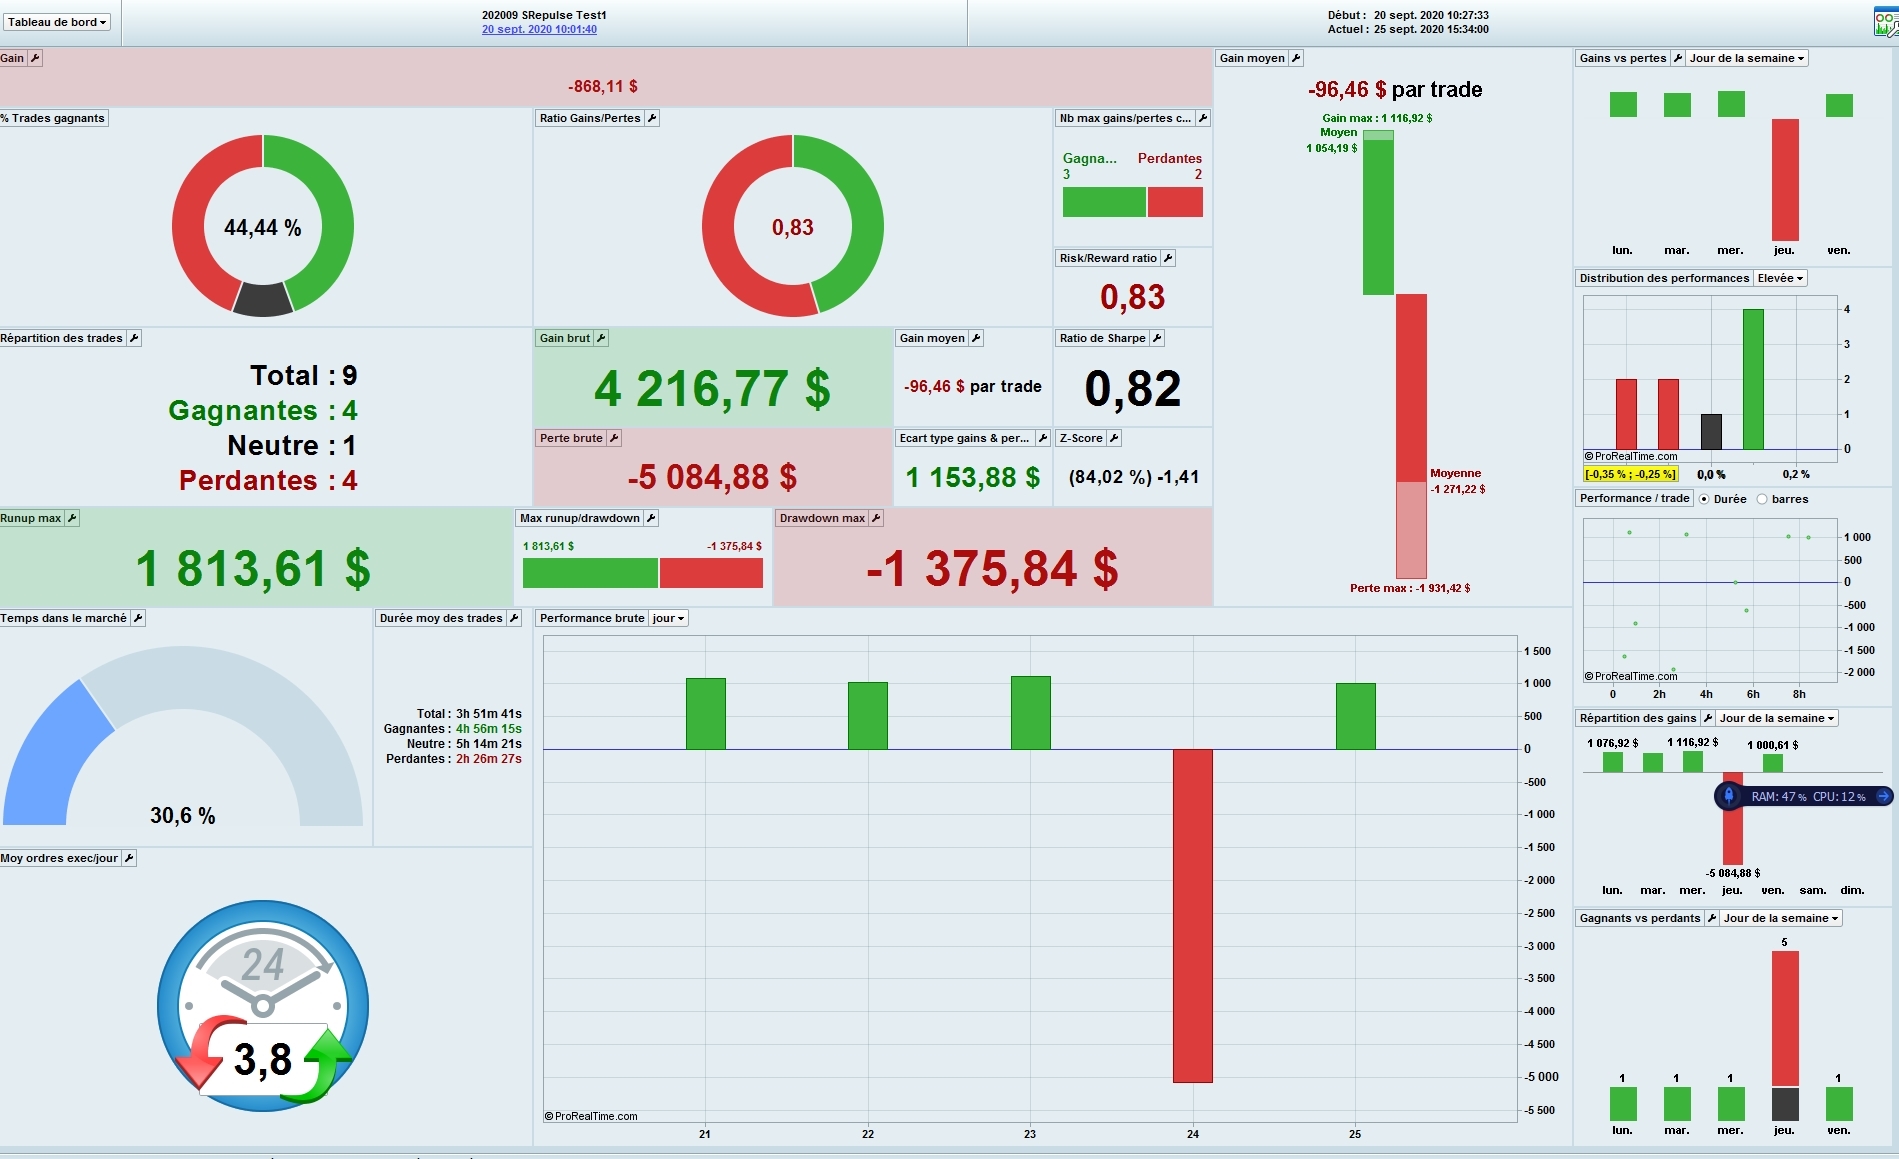This screenshot has height=1159, width=1899.
Task: Expand the Elevée distribution dropdown
Action: coord(1780,278)
